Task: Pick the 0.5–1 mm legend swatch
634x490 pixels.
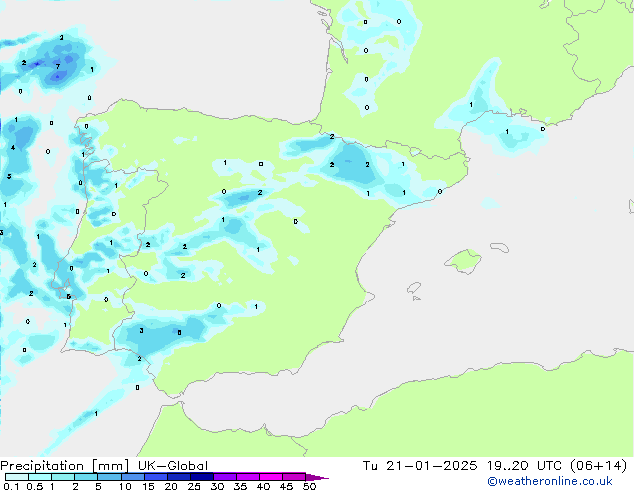Action: click(x=40, y=477)
